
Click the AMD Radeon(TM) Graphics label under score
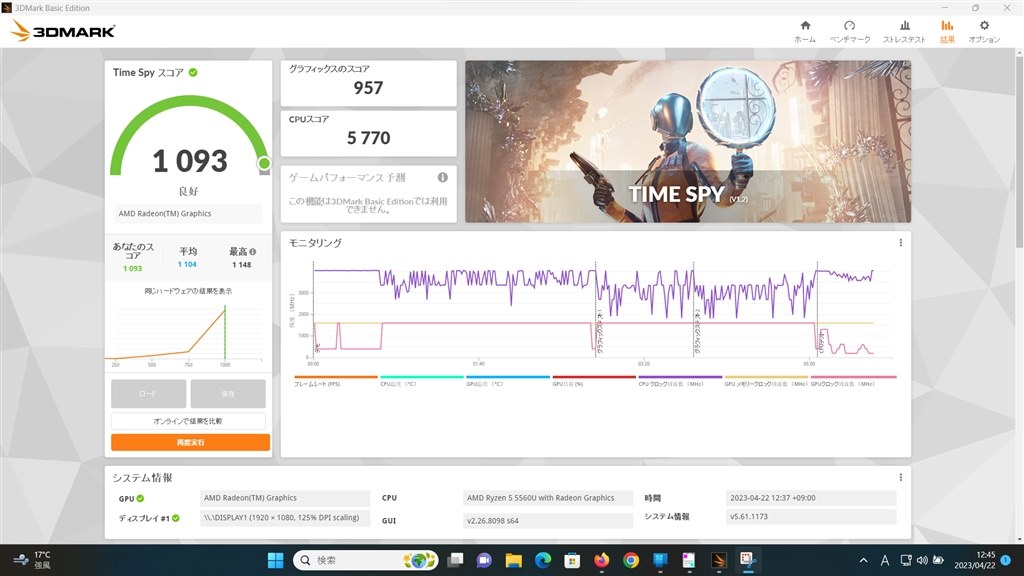tap(188, 214)
